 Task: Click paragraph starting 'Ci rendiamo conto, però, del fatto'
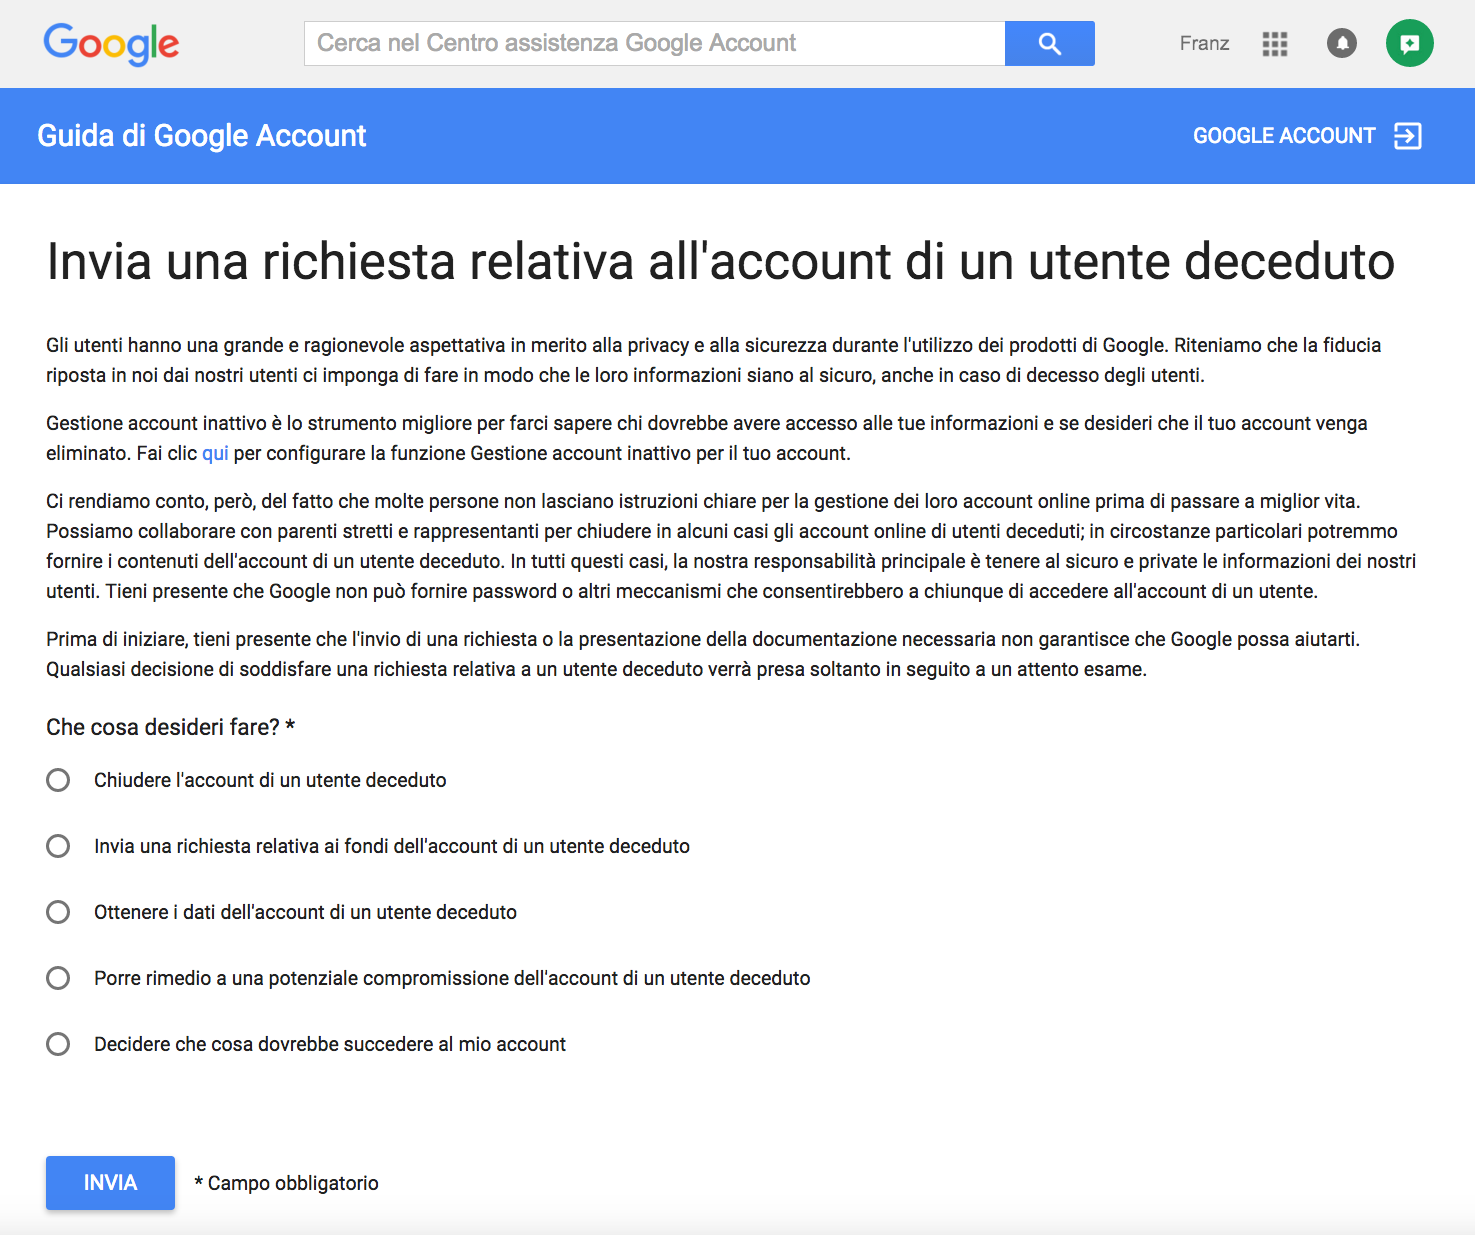pyautogui.click(x=731, y=546)
